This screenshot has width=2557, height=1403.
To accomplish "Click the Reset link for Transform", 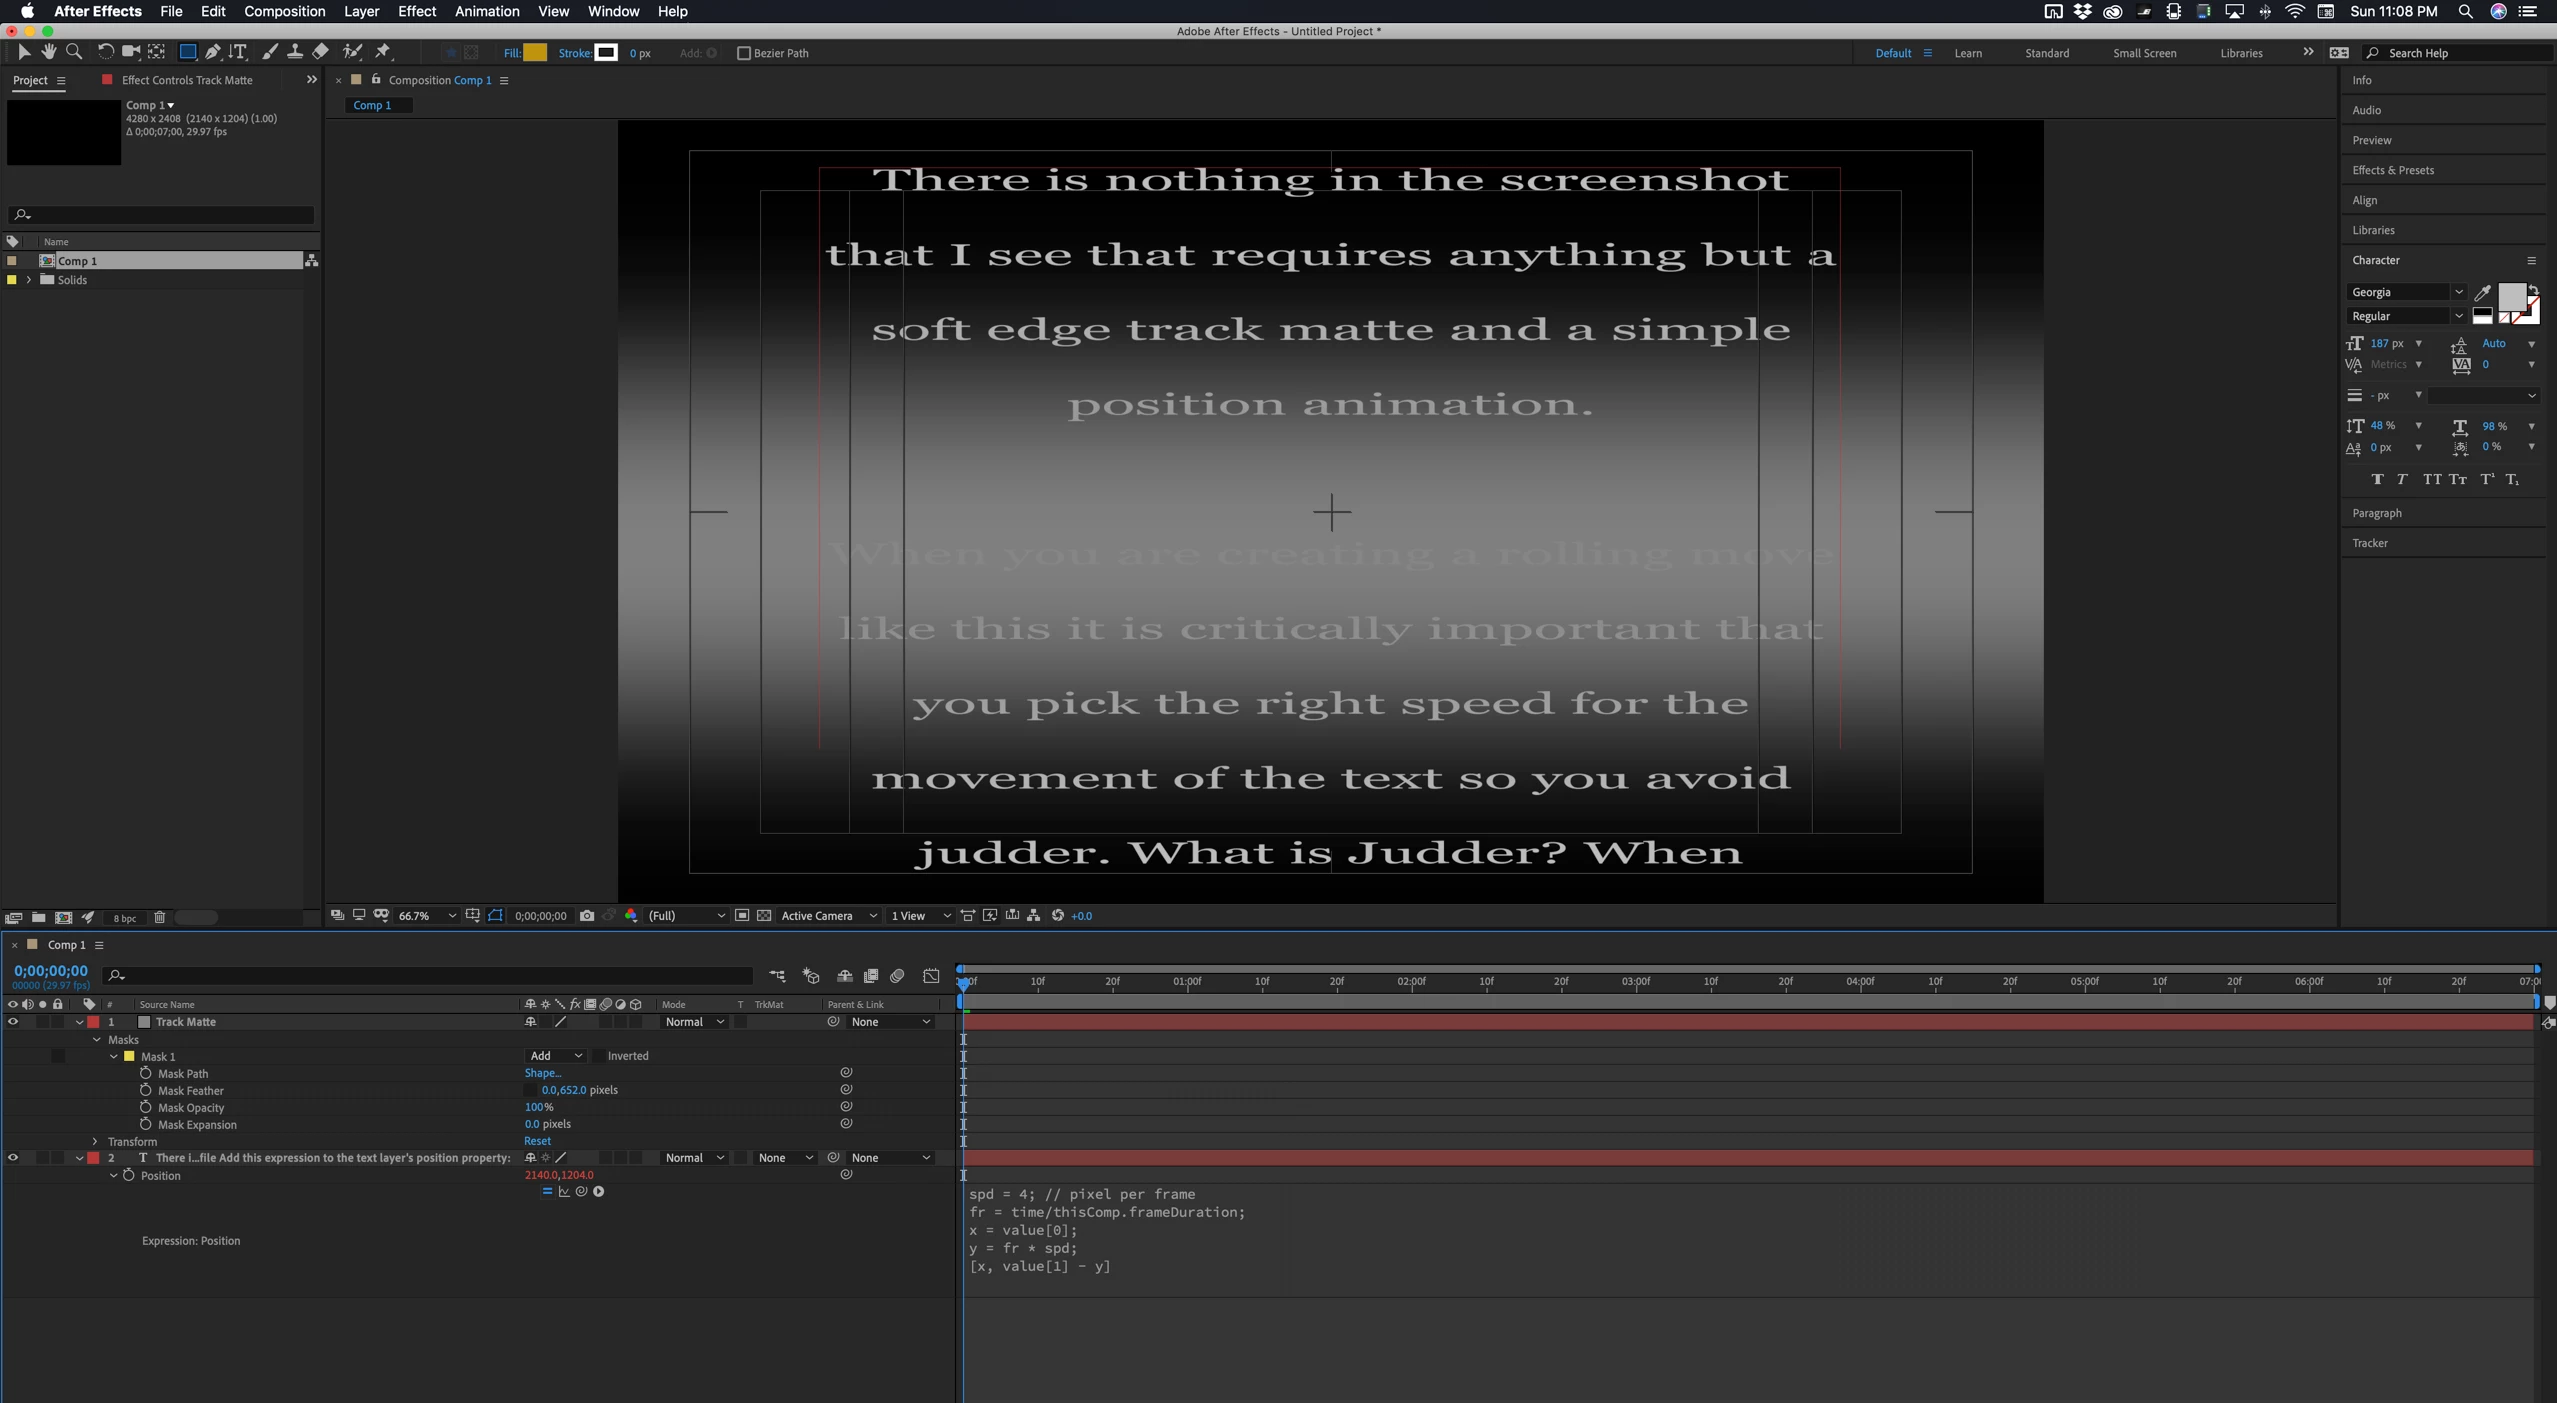I will coord(537,1141).
